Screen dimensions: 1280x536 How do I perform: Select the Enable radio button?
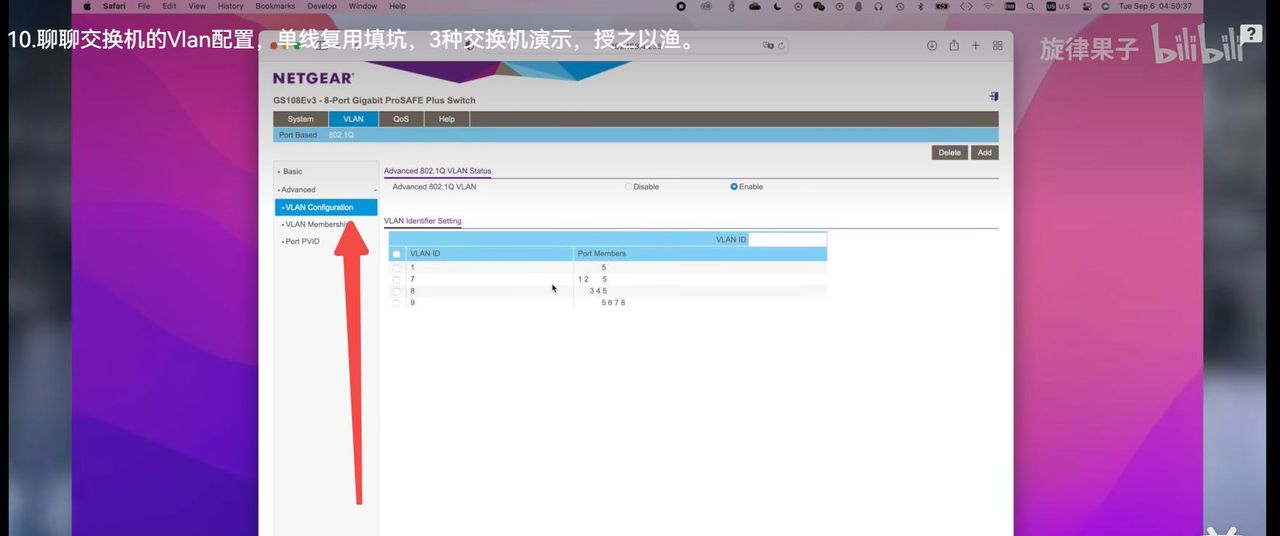coord(734,187)
